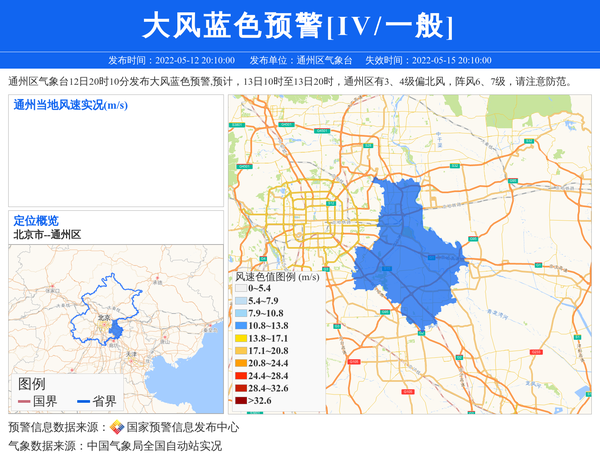Select the 28.4~32.6 color swatch
The image size is (600, 471).
(x=241, y=388)
